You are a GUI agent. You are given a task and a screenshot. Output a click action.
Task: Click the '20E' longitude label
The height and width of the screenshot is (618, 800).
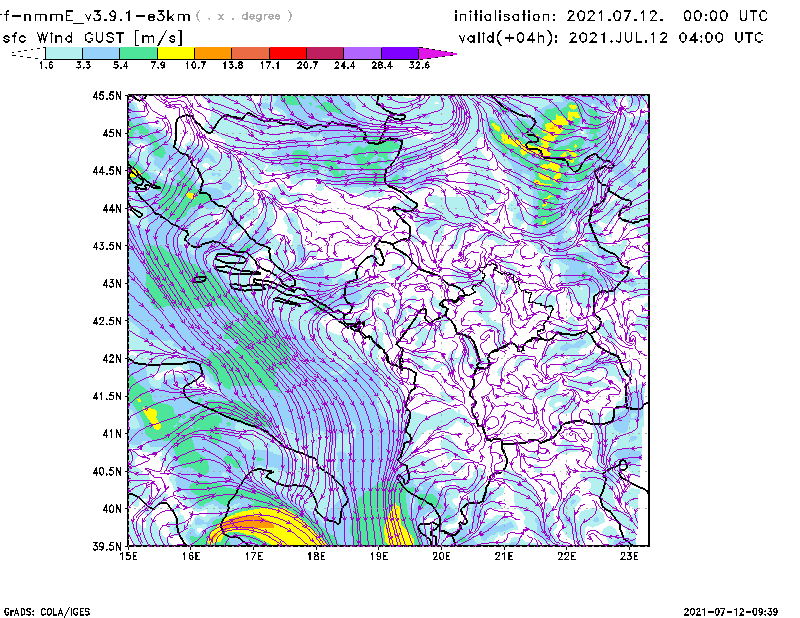tap(441, 556)
